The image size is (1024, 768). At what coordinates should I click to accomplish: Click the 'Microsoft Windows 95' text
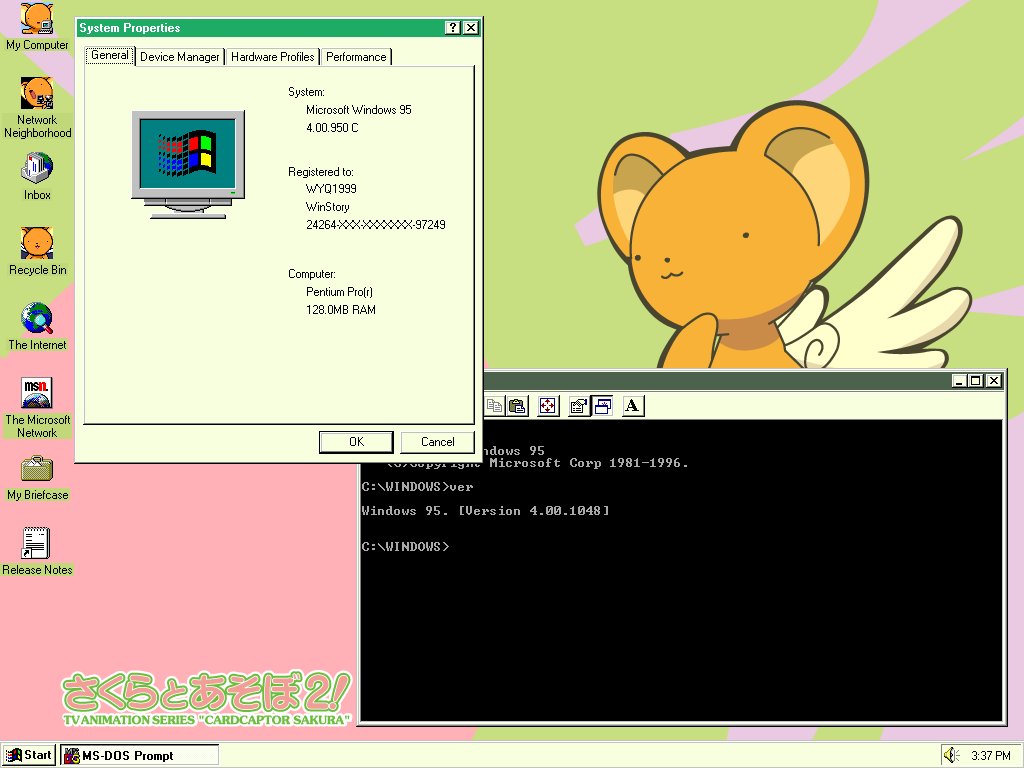tap(359, 110)
